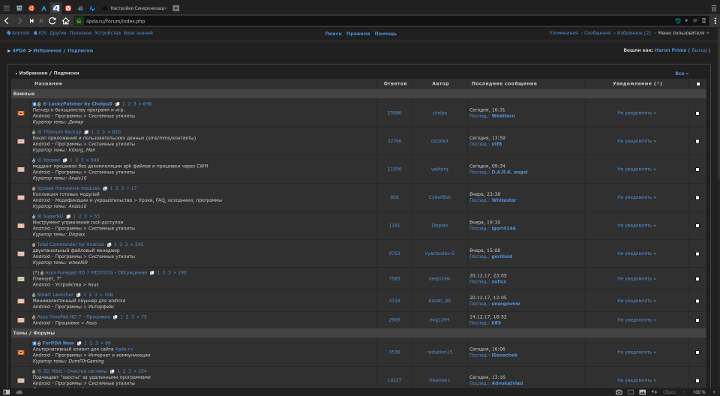Click the rewind history button
The image size is (720, 396).
(x=31, y=21)
